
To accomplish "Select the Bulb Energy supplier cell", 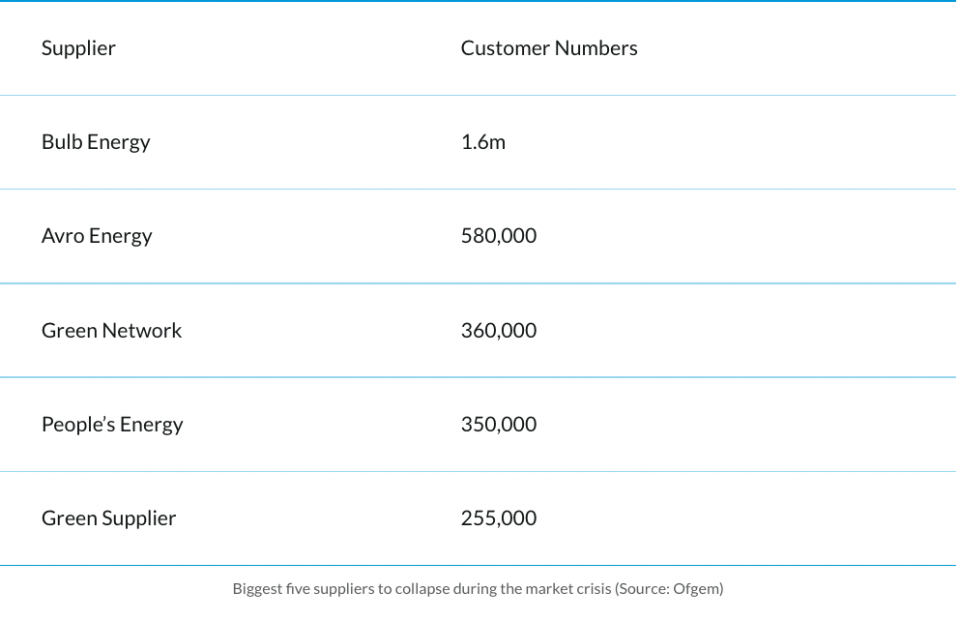I will pyautogui.click(x=95, y=142).
